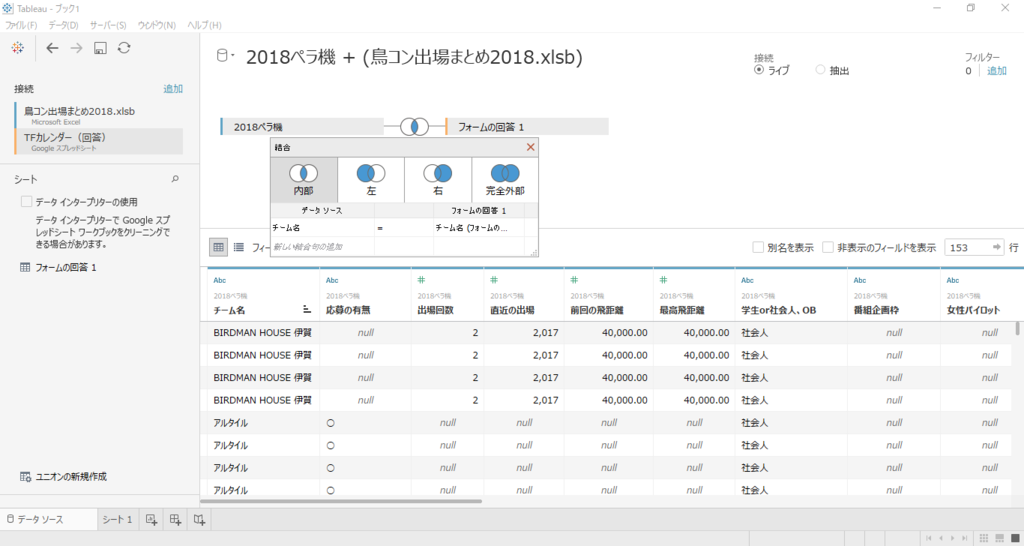Click sort icon on チーム名 column
1024x546 pixels.
307,310
